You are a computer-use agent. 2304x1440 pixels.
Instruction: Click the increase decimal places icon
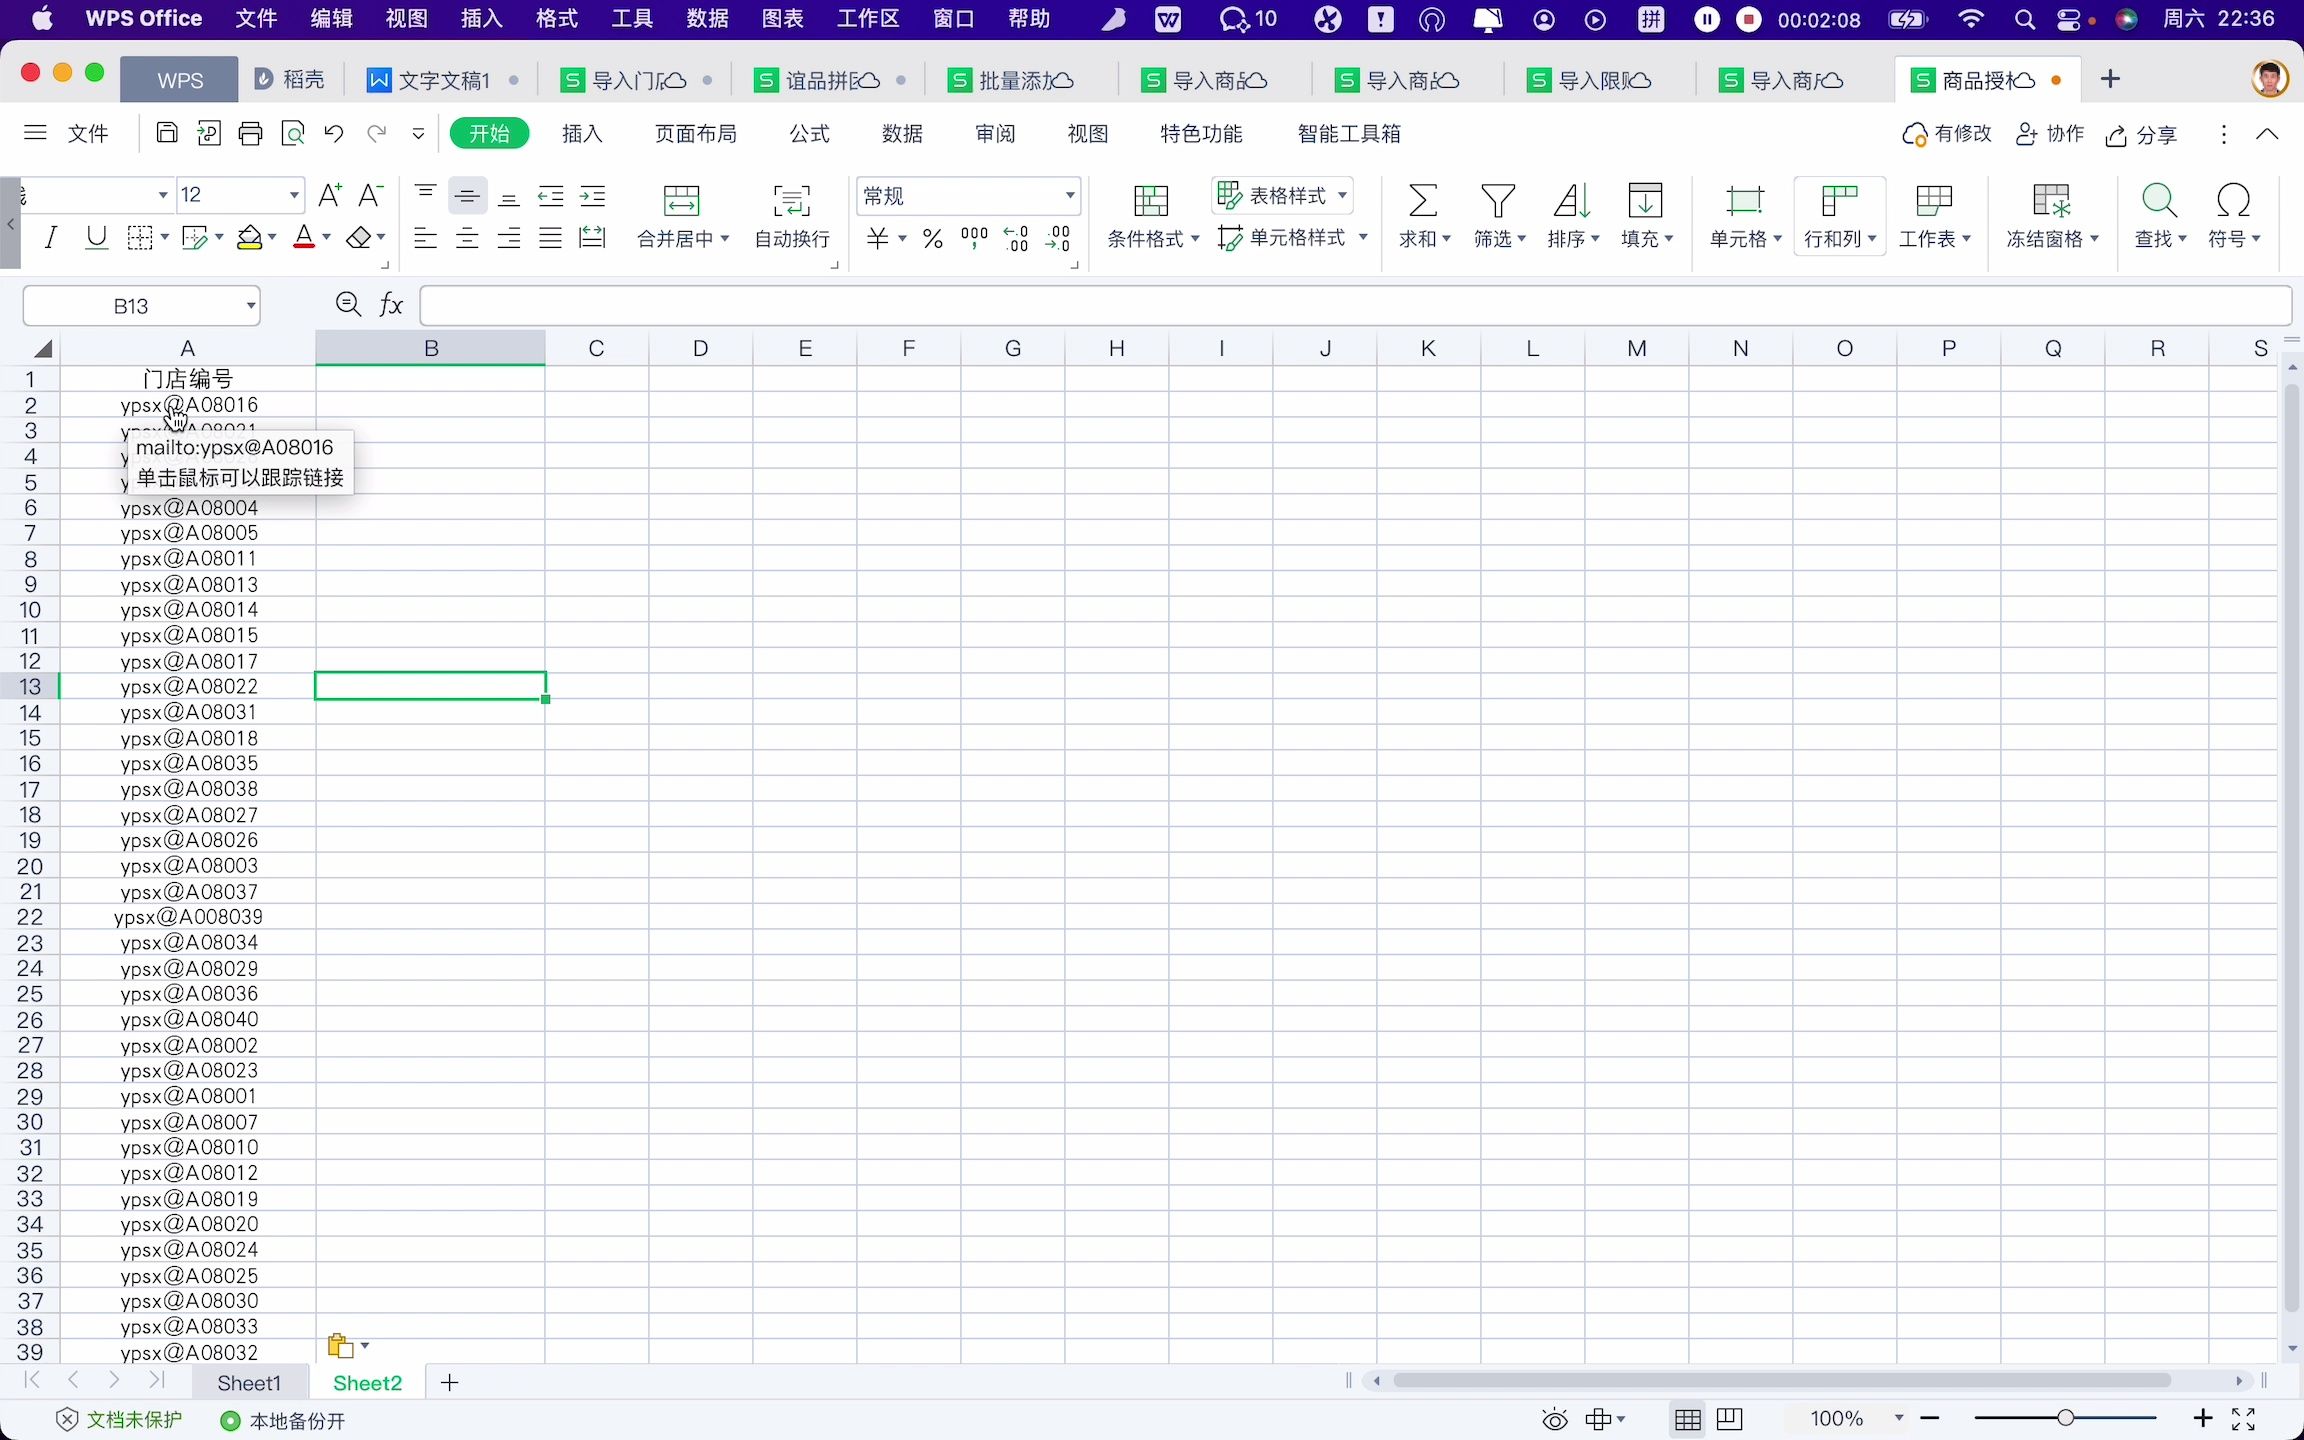tap(1016, 238)
